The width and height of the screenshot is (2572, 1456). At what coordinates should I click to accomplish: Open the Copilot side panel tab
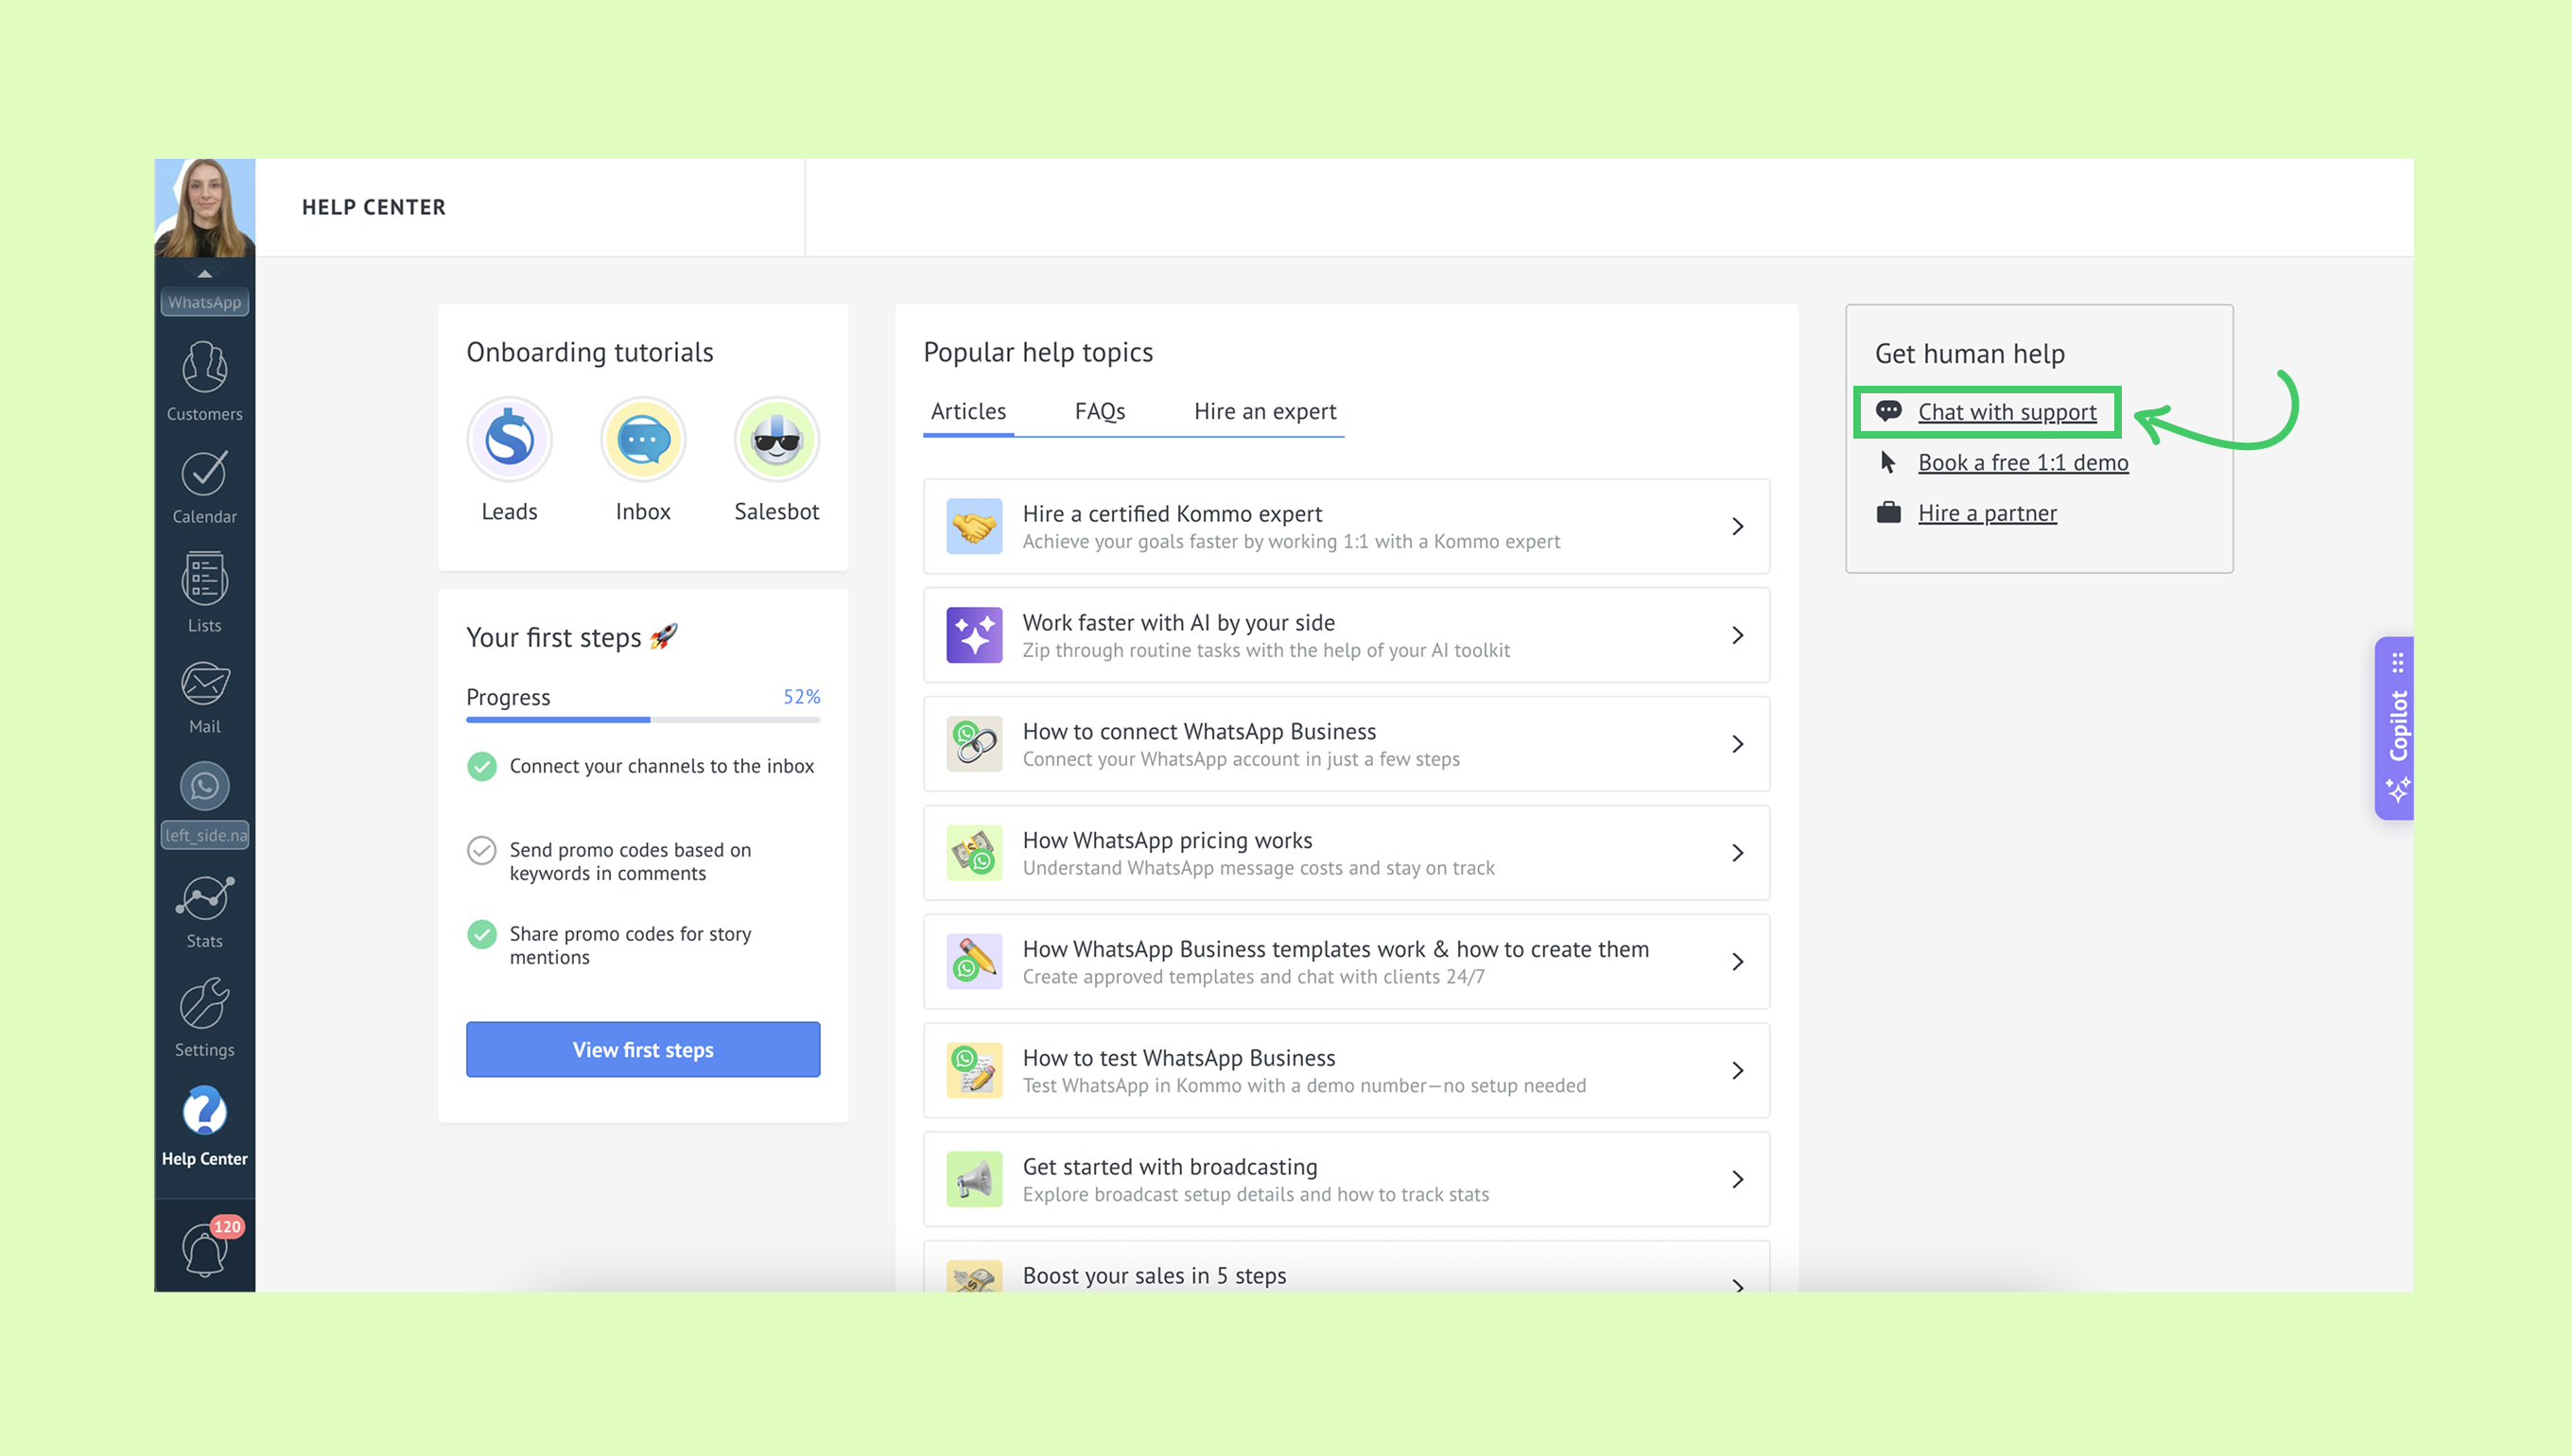pos(2396,728)
